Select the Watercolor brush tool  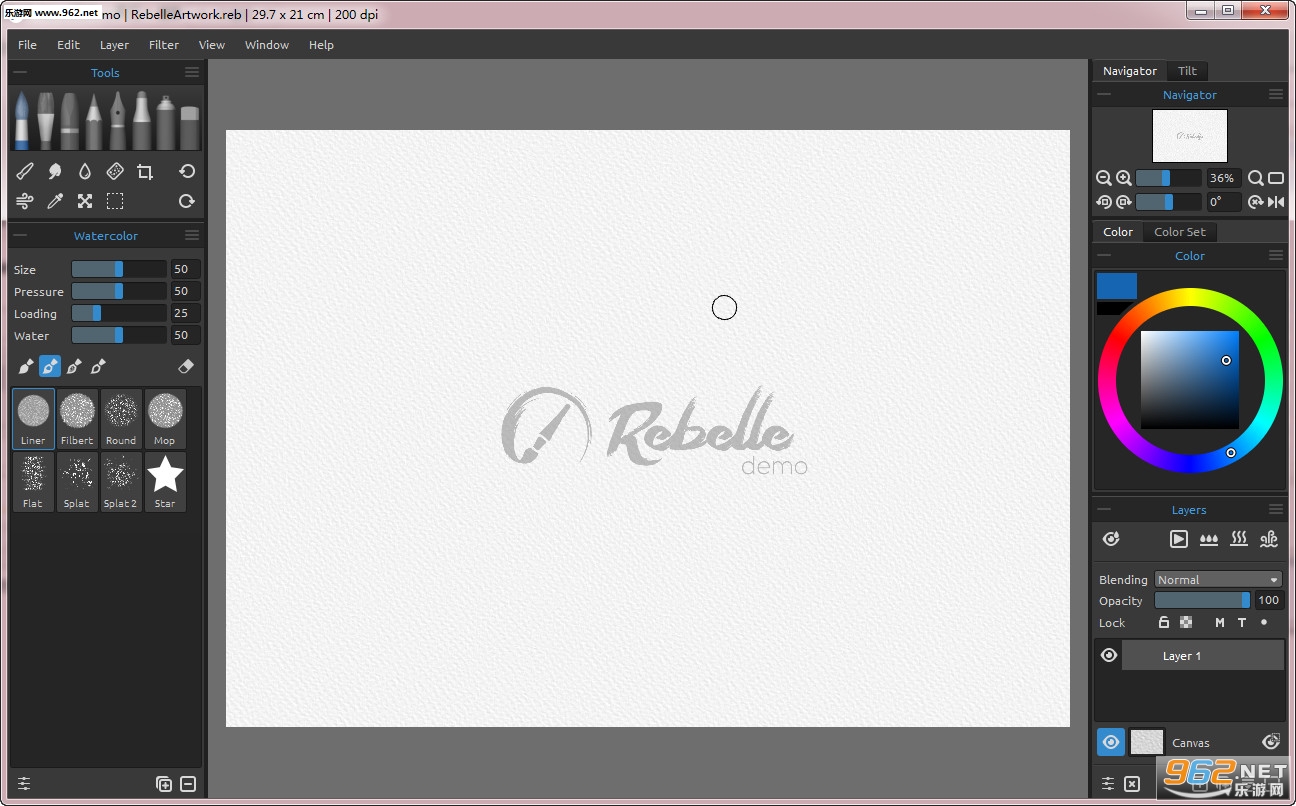22,121
